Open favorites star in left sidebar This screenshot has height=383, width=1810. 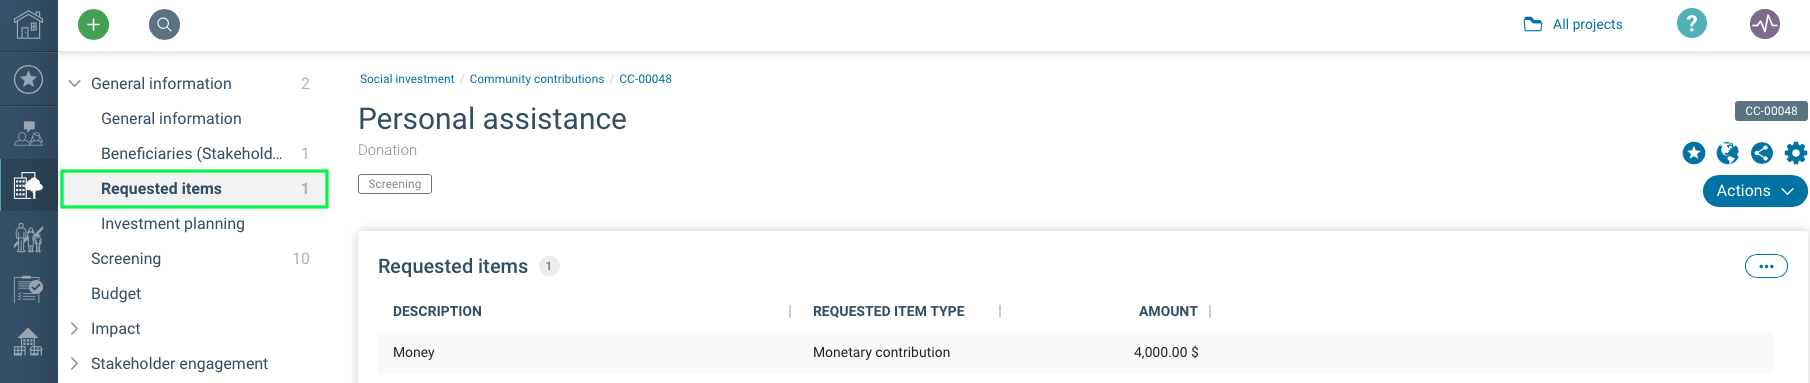click(x=28, y=79)
